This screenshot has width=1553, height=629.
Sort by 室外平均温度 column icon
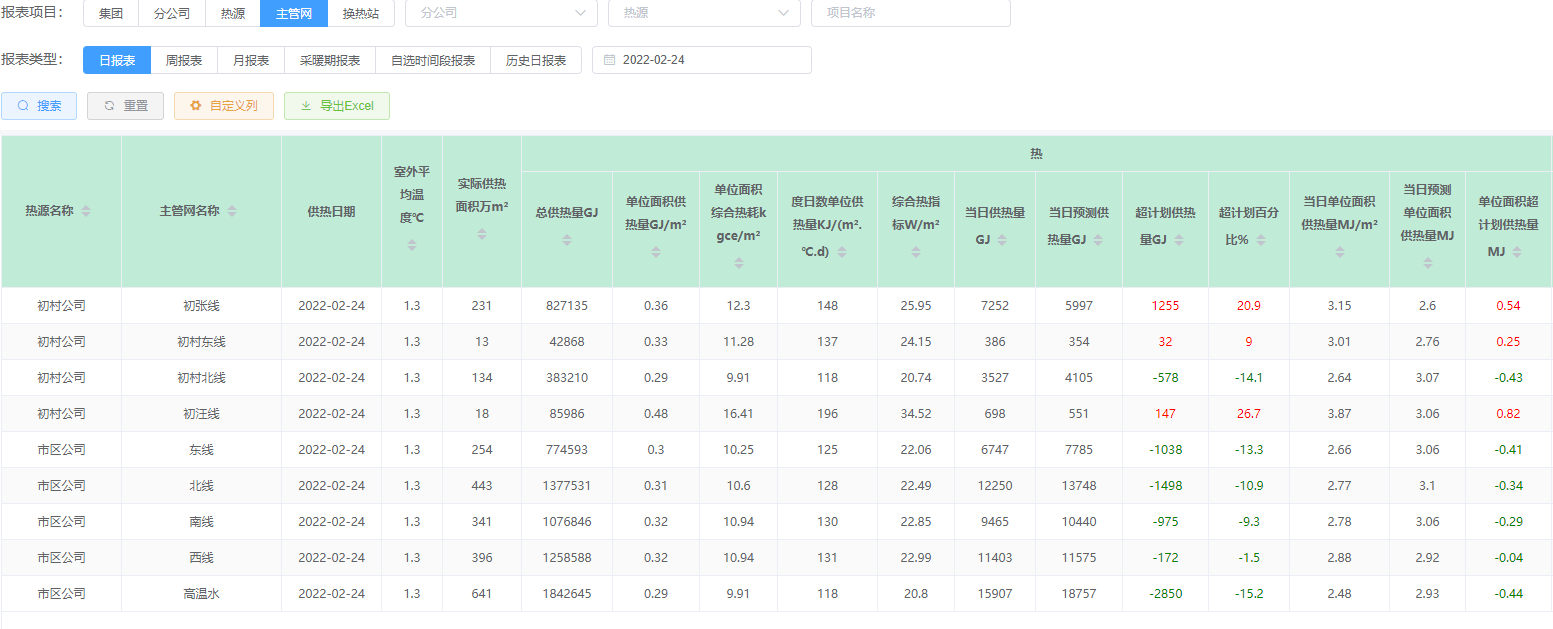411,244
